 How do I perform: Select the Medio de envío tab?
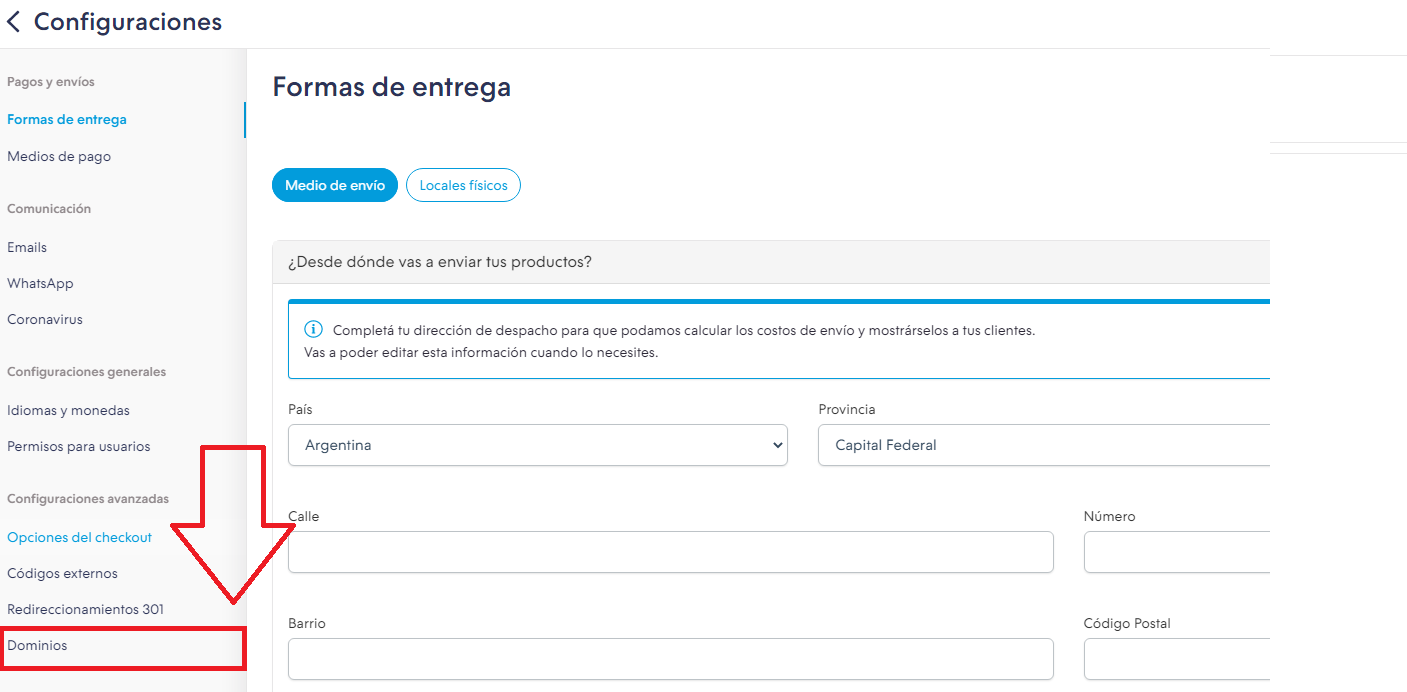[335, 185]
